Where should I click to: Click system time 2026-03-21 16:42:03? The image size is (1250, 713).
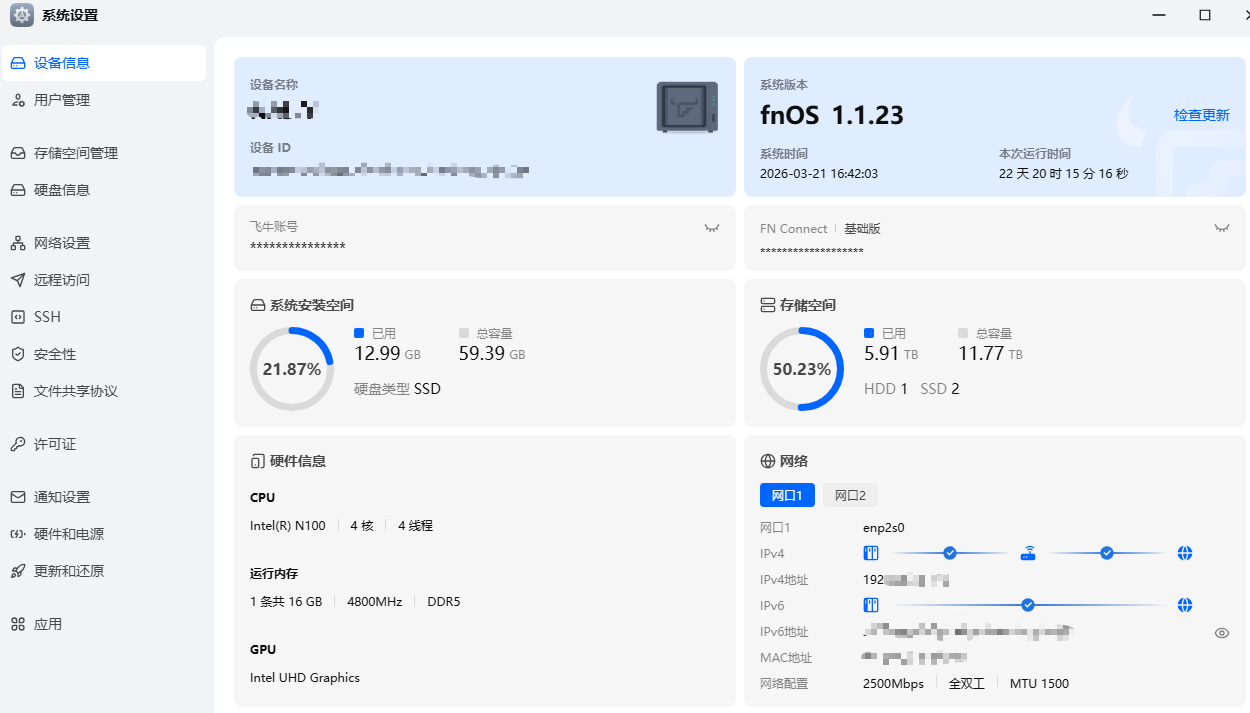pos(819,174)
